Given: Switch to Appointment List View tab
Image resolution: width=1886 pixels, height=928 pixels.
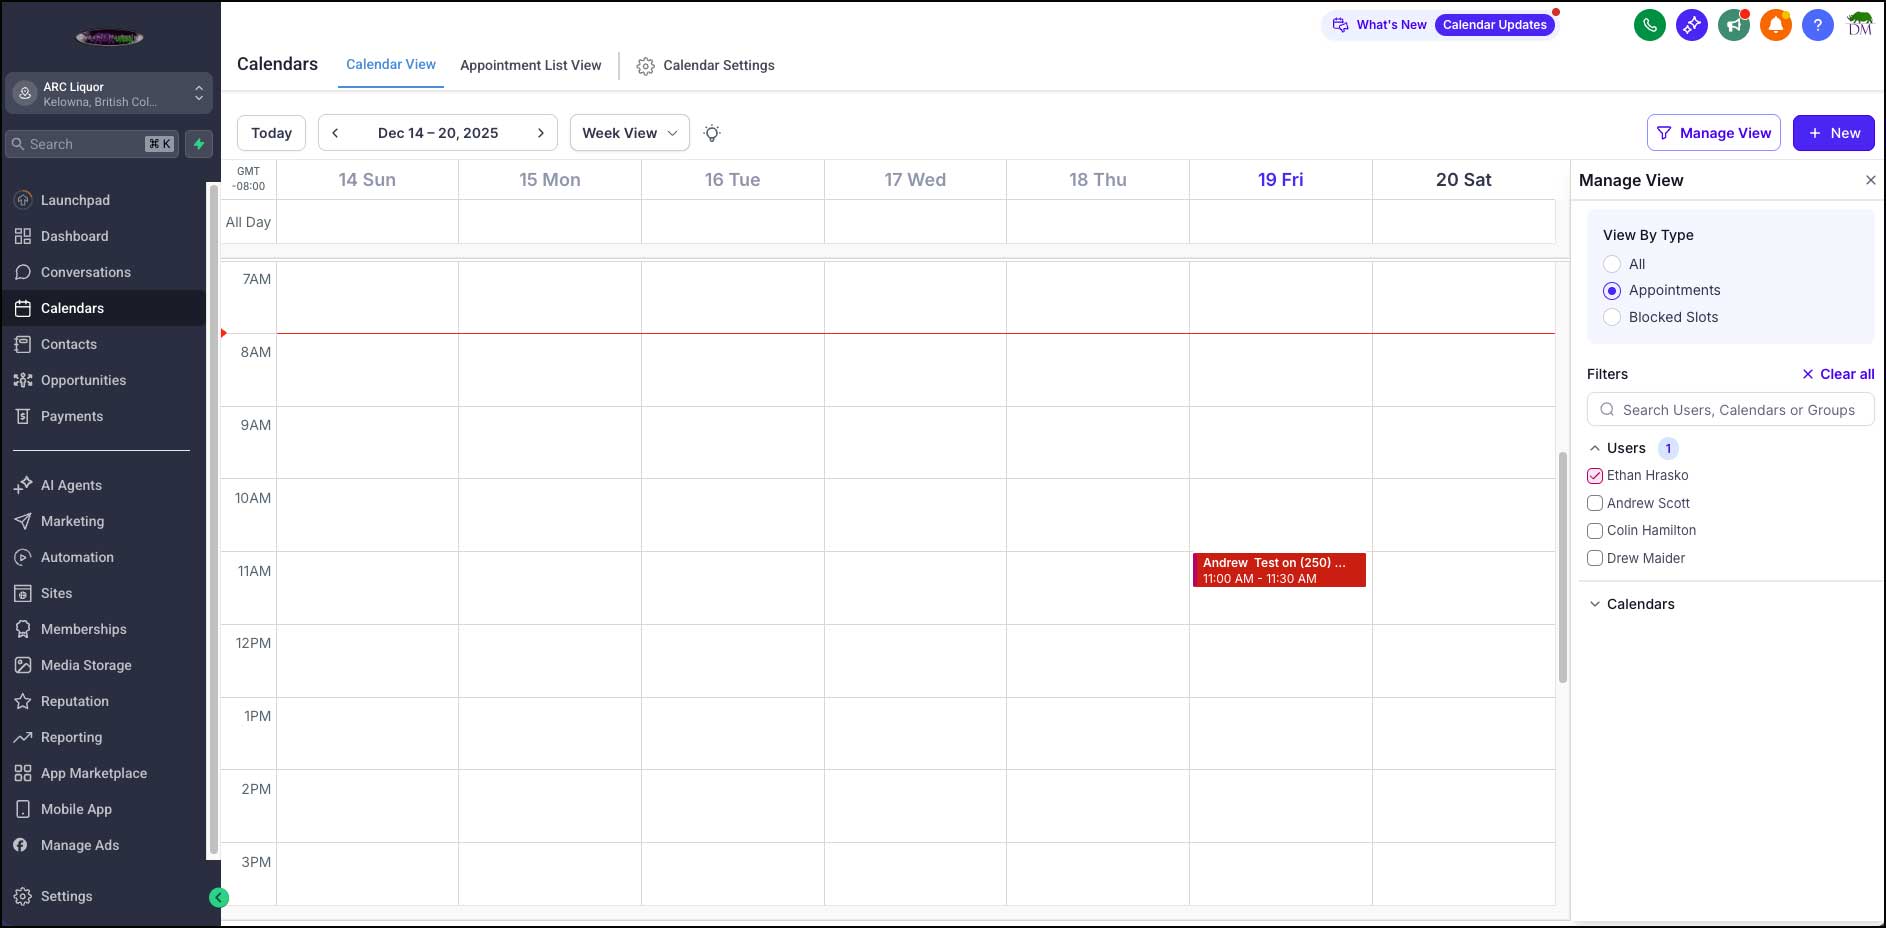Looking at the screenshot, I should coord(530,65).
